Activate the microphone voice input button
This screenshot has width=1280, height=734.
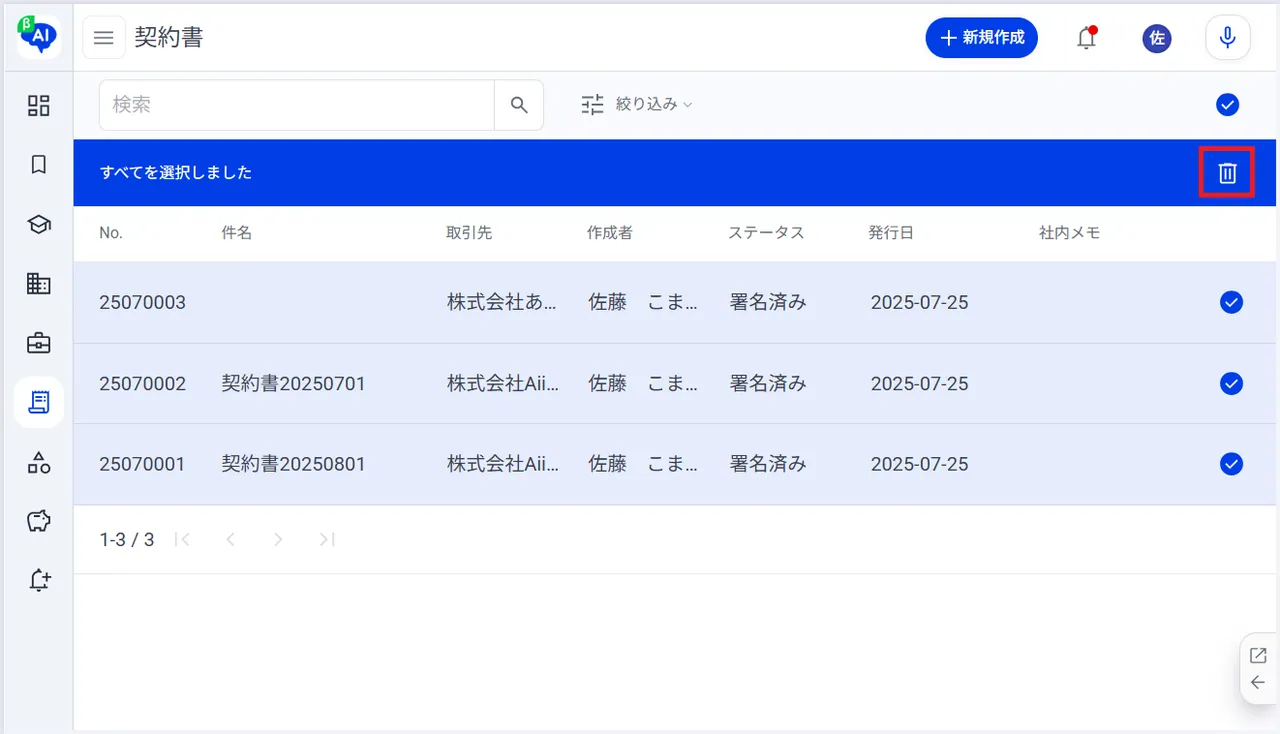pyautogui.click(x=1228, y=38)
